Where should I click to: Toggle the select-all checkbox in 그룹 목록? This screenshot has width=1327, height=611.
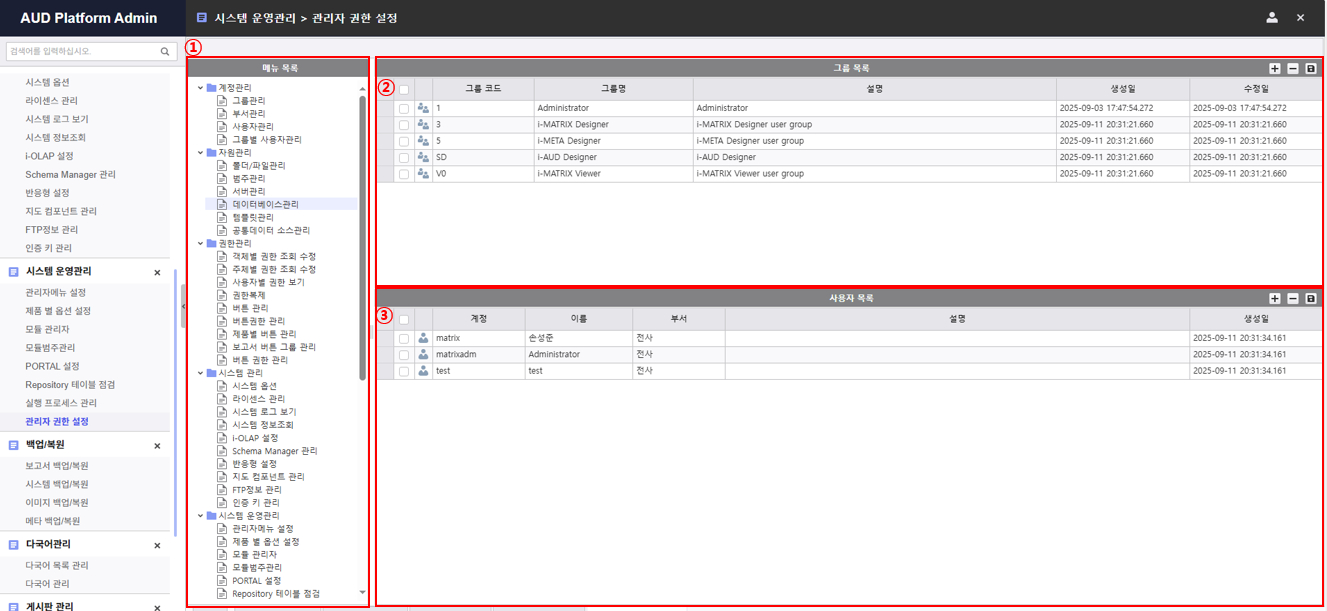pos(404,89)
